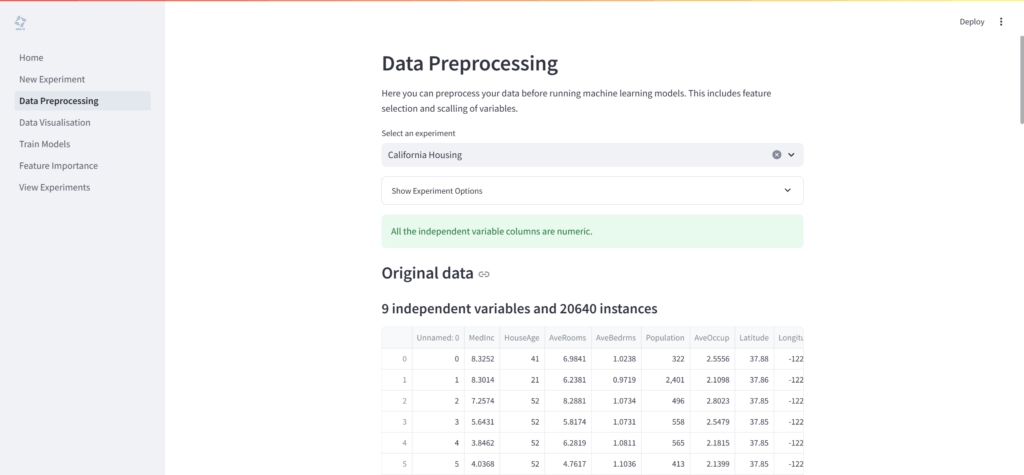Open the three-dot main menu
Image resolution: width=1024 pixels, height=475 pixels.
[x=1001, y=22]
